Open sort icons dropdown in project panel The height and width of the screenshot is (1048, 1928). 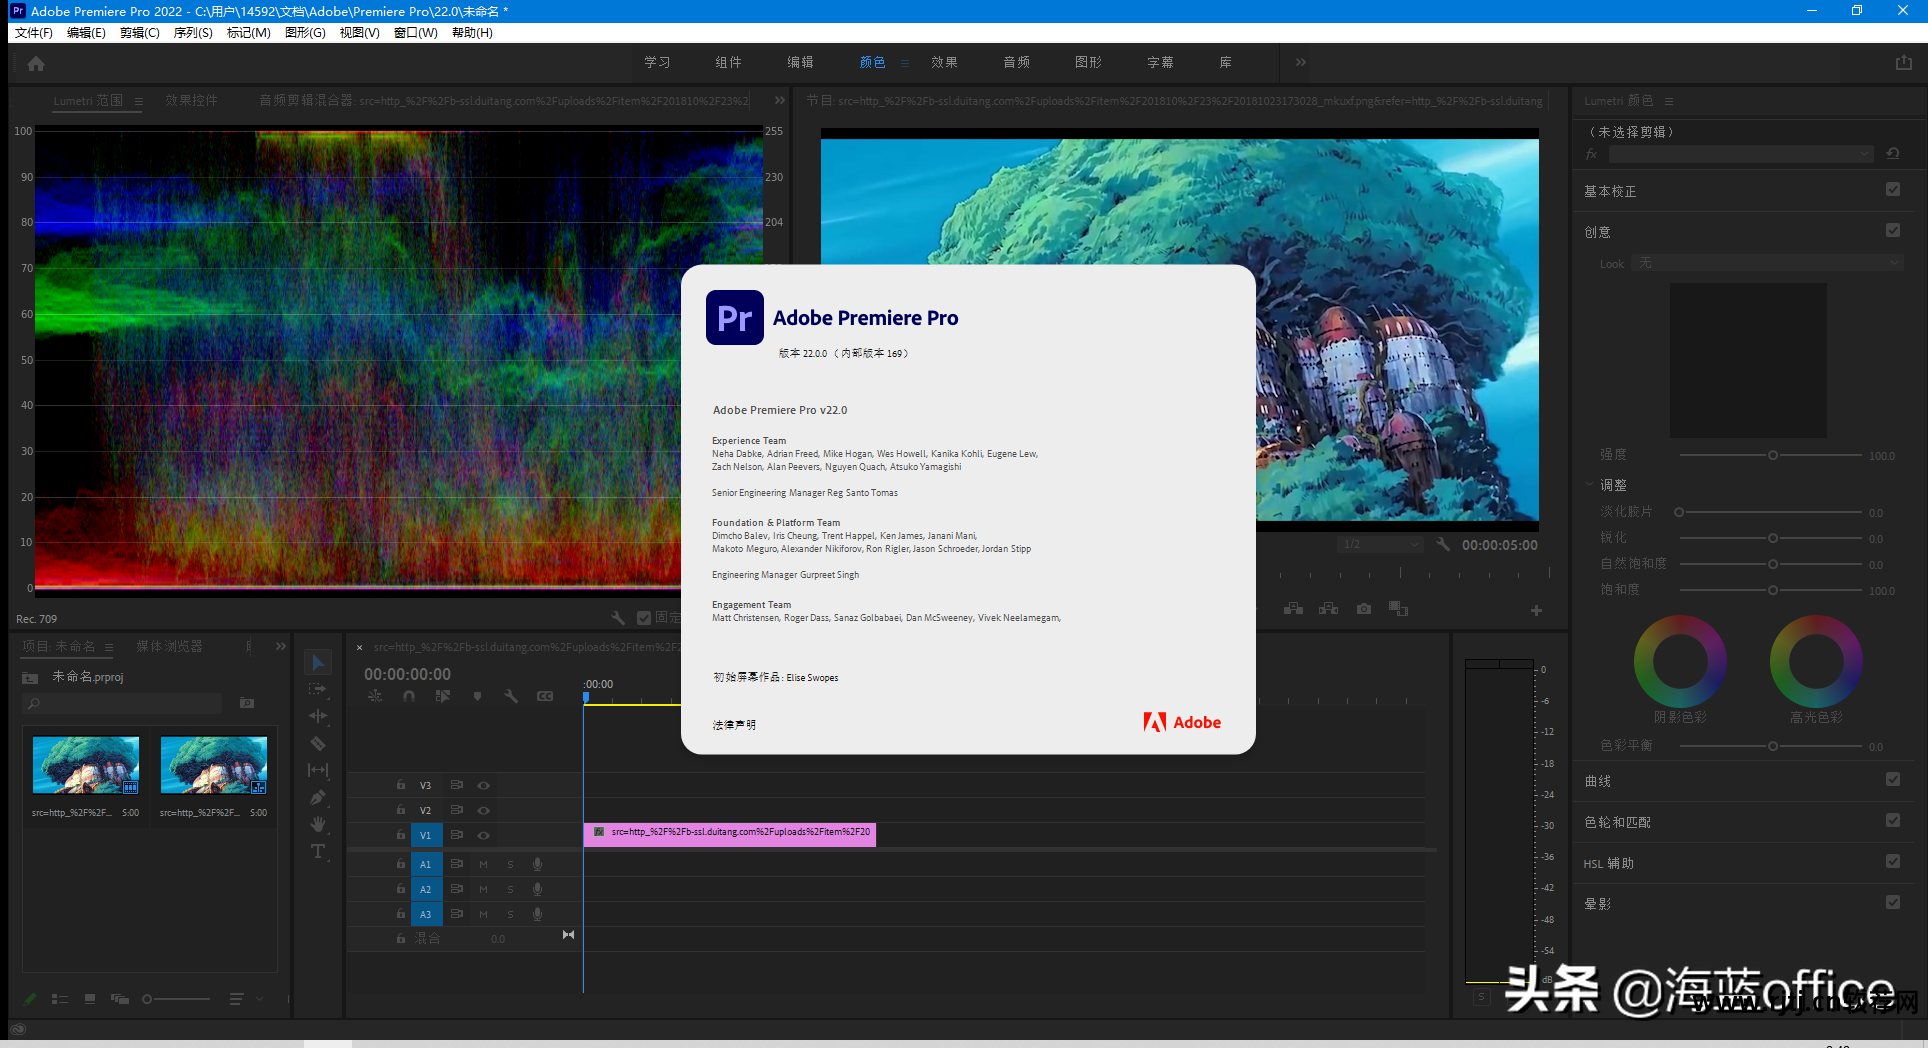(x=244, y=999)
